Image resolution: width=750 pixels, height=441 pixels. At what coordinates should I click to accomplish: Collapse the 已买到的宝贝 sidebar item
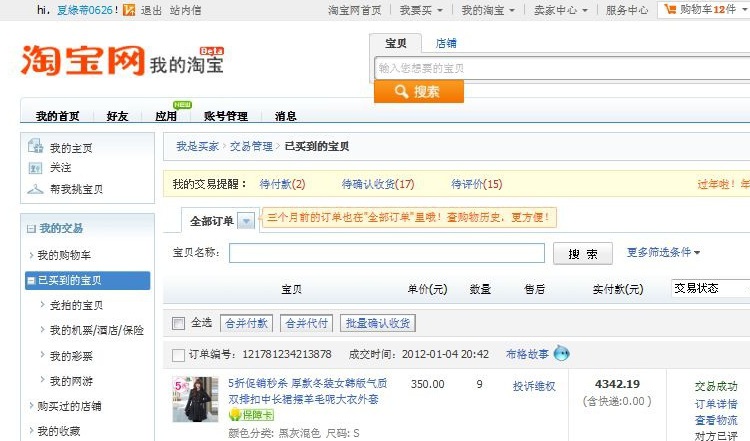point(32,280)
